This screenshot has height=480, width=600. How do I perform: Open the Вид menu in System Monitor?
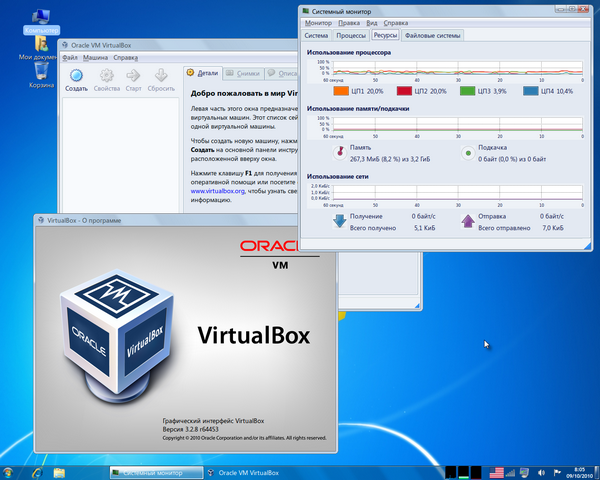coord(372,23)
